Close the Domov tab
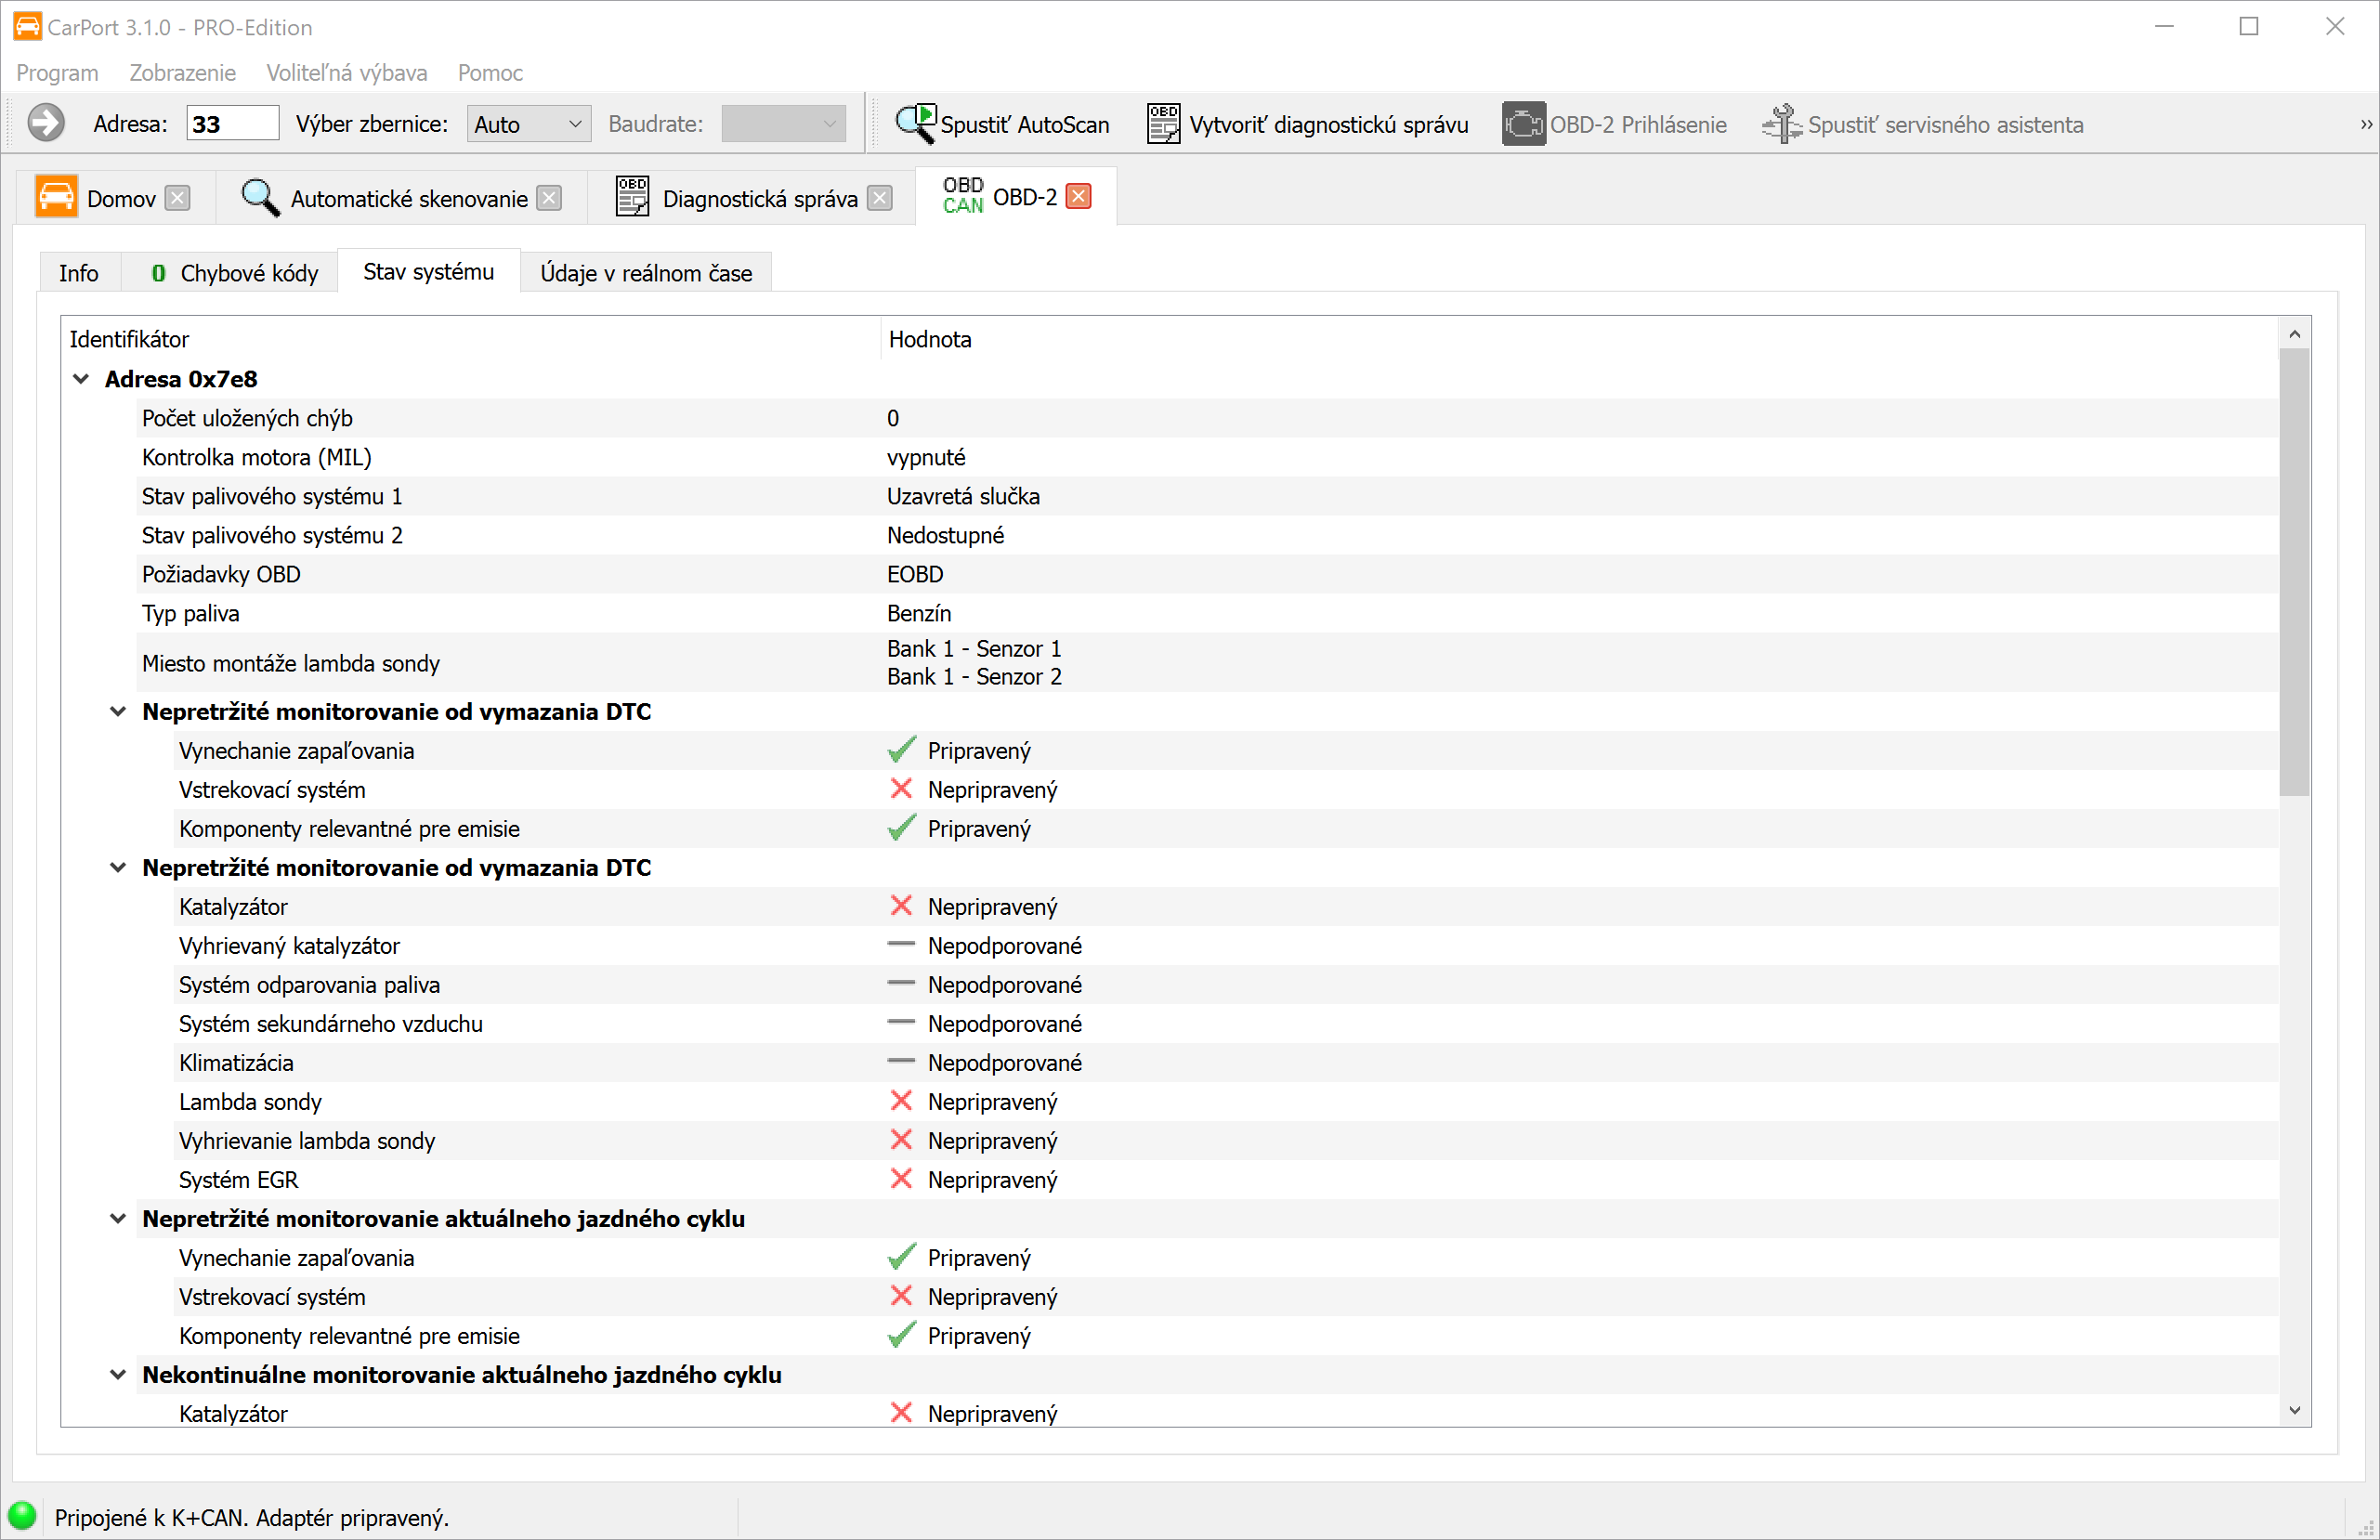 [178, 198]
